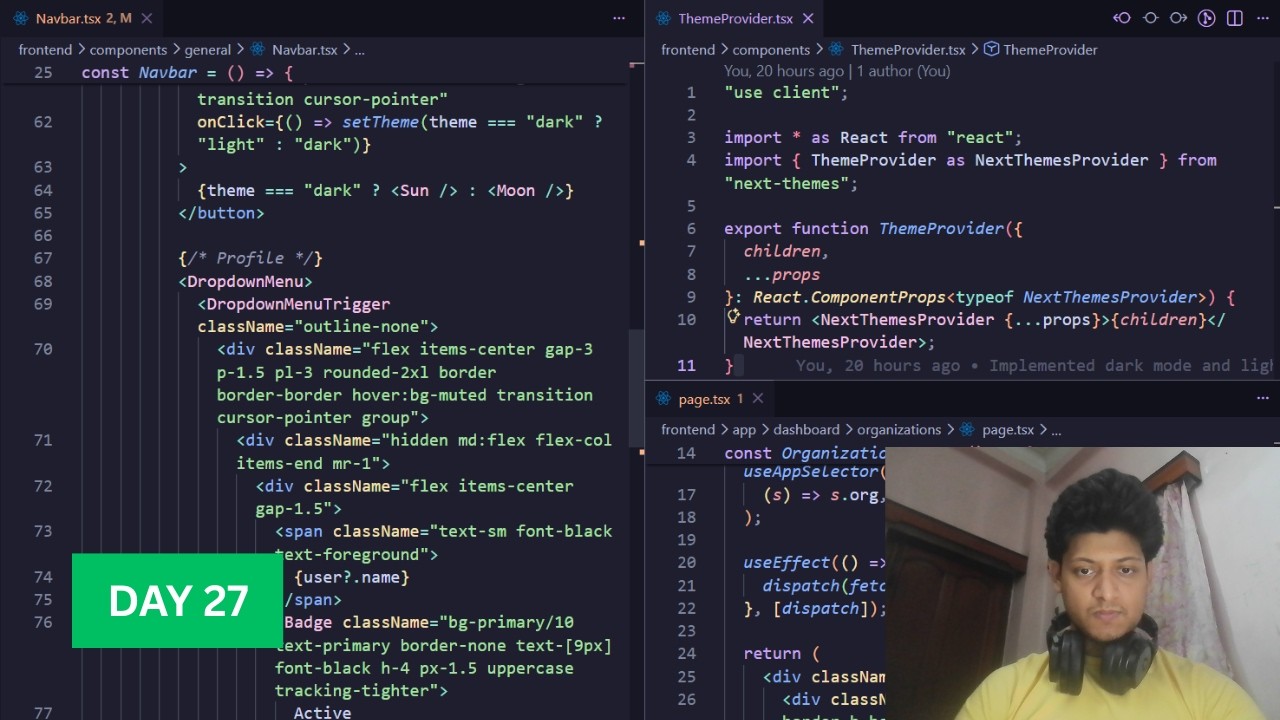
Task: Click 'useEffect' on line 20 in page.tsx
Action: click(x=786, y=562)
